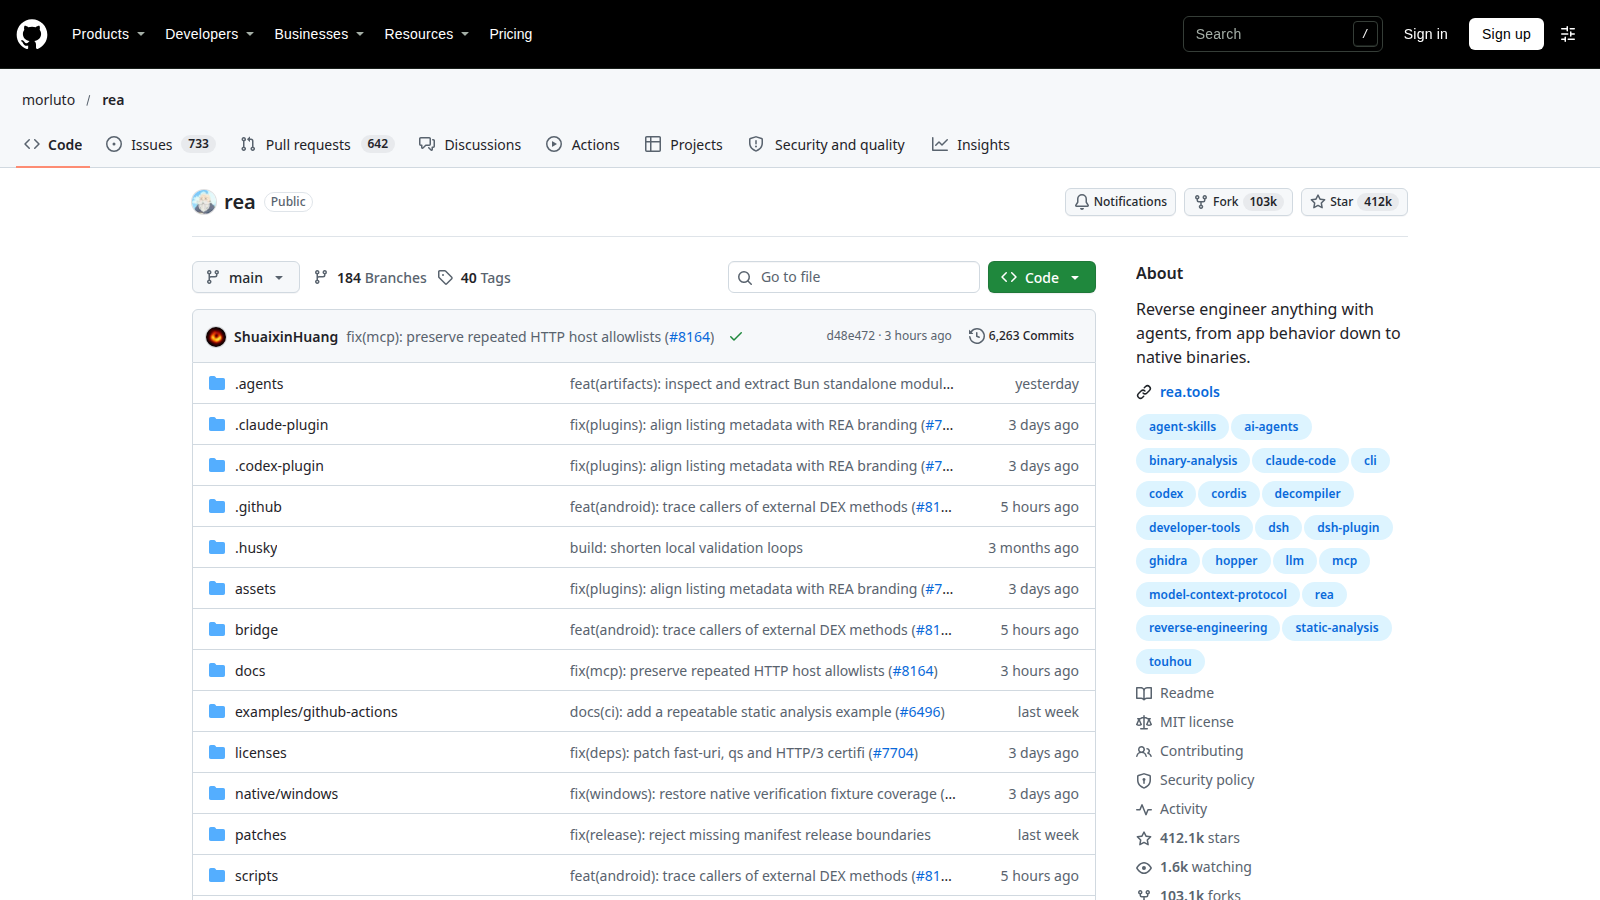Screen dimensions: 1600x900
Task: Open the reverse-engineering topic tag
Action: point(1208,628)
